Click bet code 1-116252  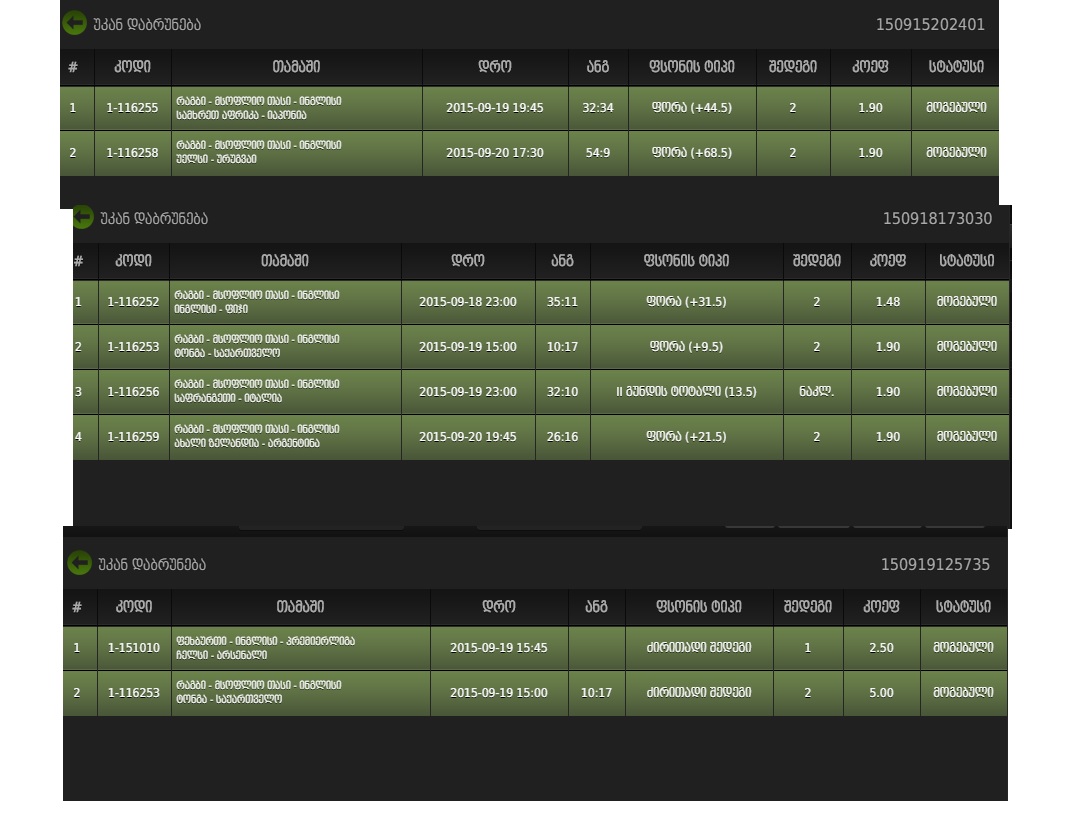tap(133, 302)
